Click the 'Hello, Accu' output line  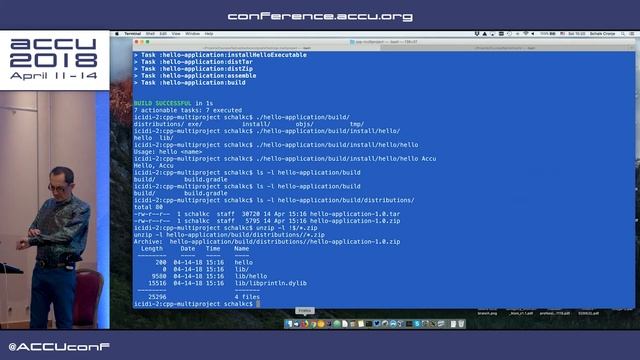153,166
